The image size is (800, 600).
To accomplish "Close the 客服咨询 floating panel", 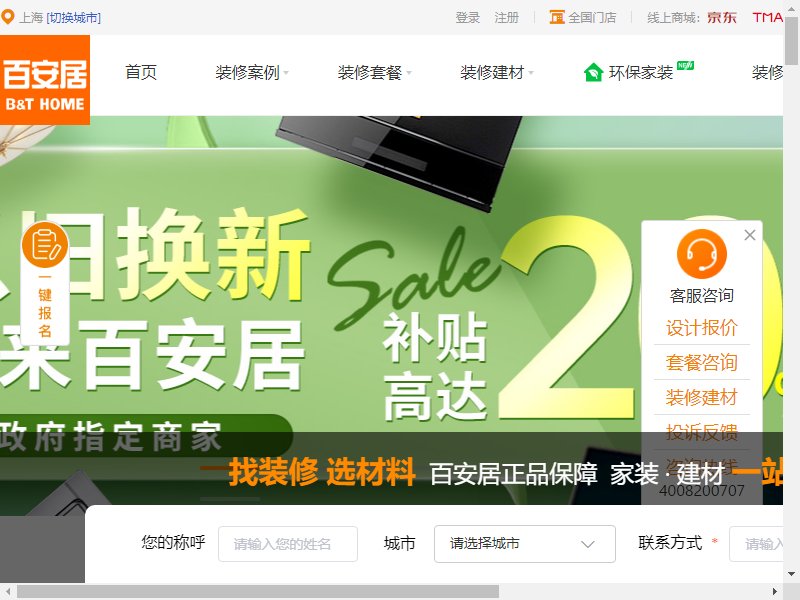I will click(x=749, y=235).
